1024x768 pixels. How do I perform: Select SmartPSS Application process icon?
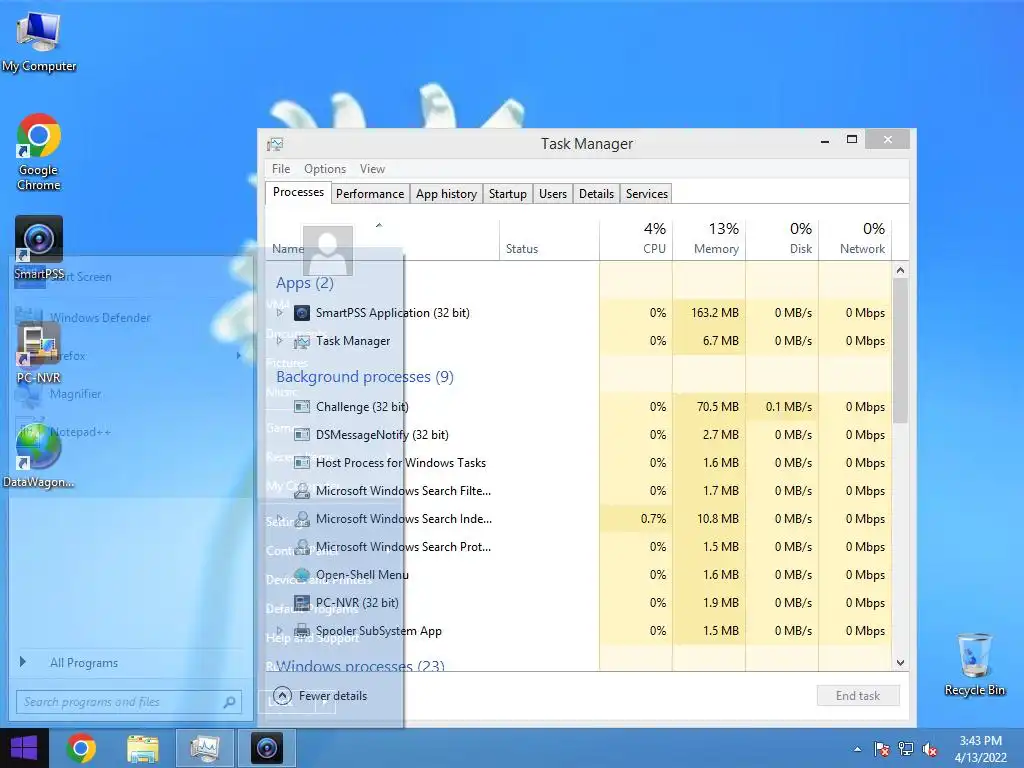click(302, 313)
